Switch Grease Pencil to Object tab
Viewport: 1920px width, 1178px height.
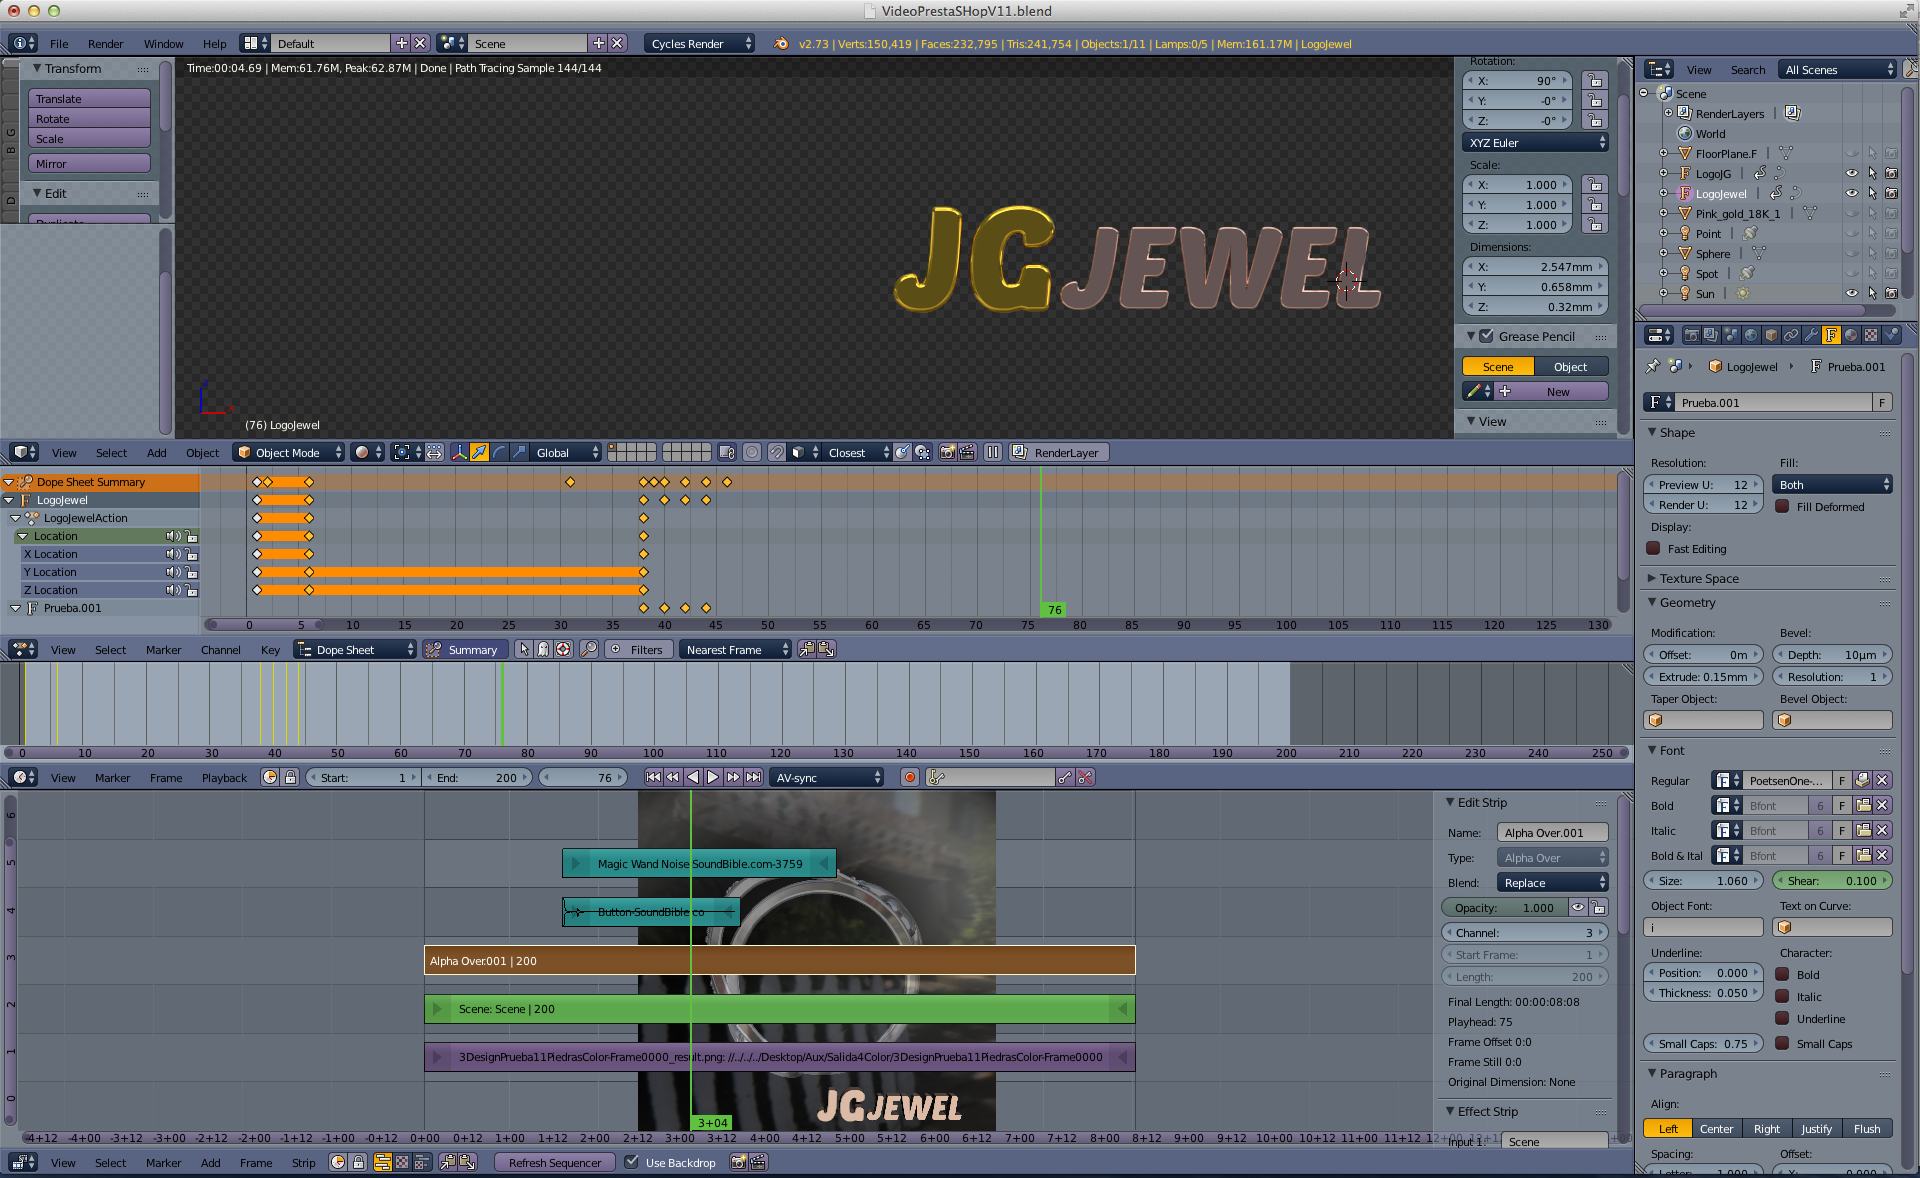(1569, 366)
